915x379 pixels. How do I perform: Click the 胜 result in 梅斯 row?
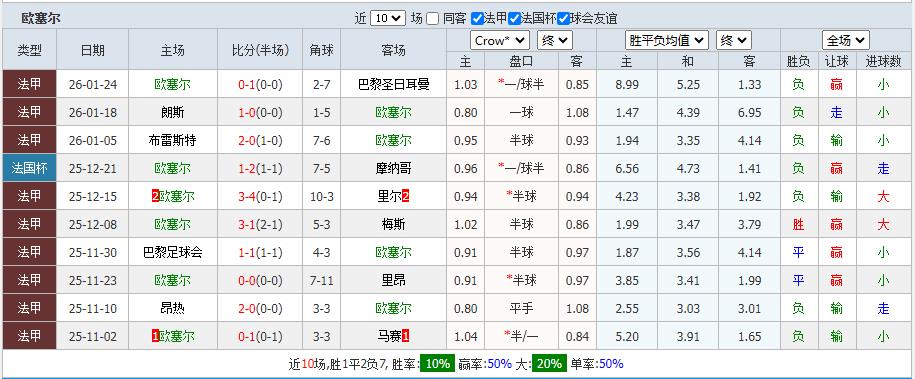(798, 225)
